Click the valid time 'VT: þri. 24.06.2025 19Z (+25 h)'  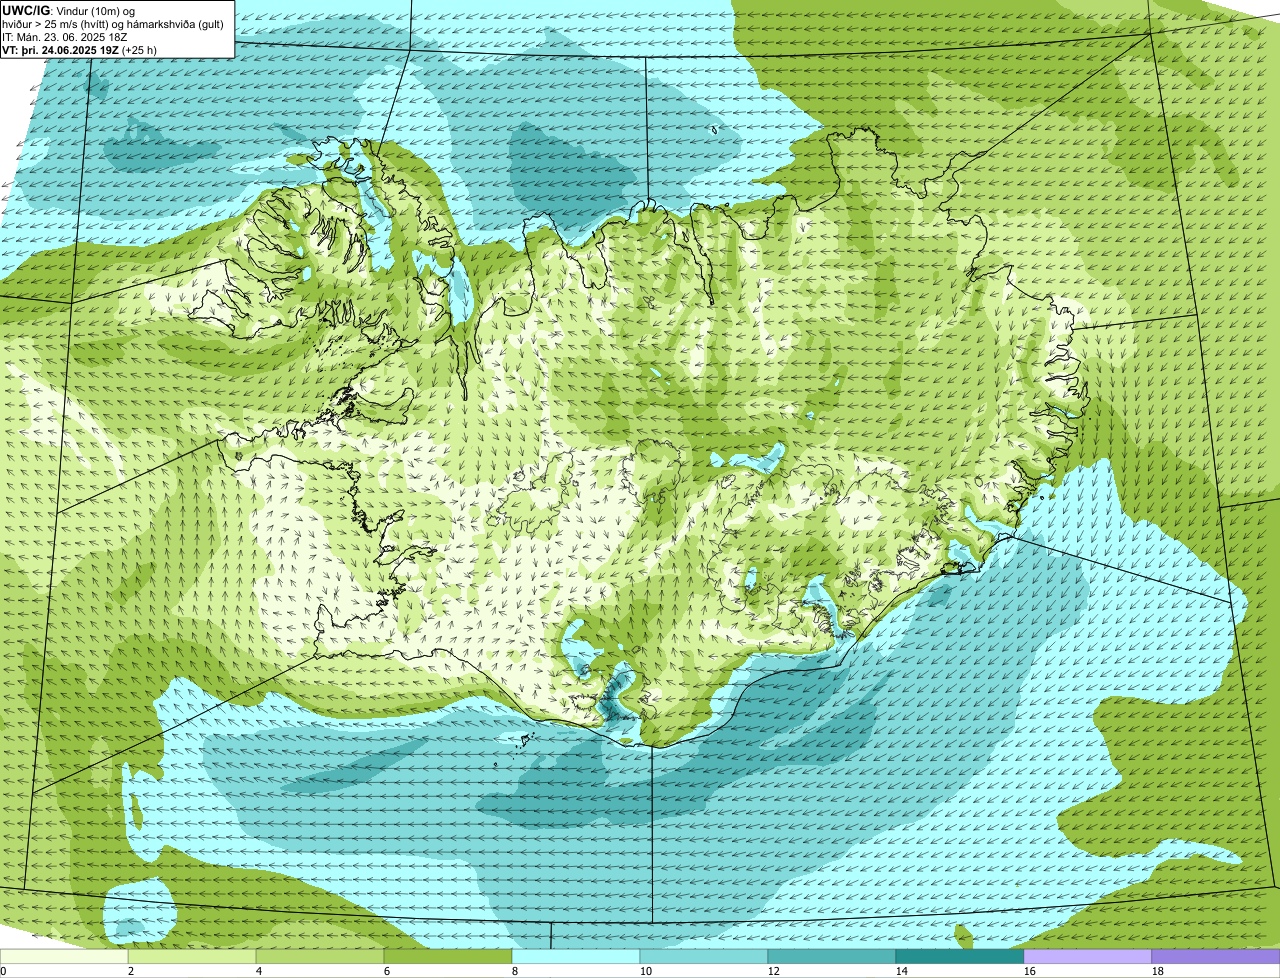tap(80, 49)
